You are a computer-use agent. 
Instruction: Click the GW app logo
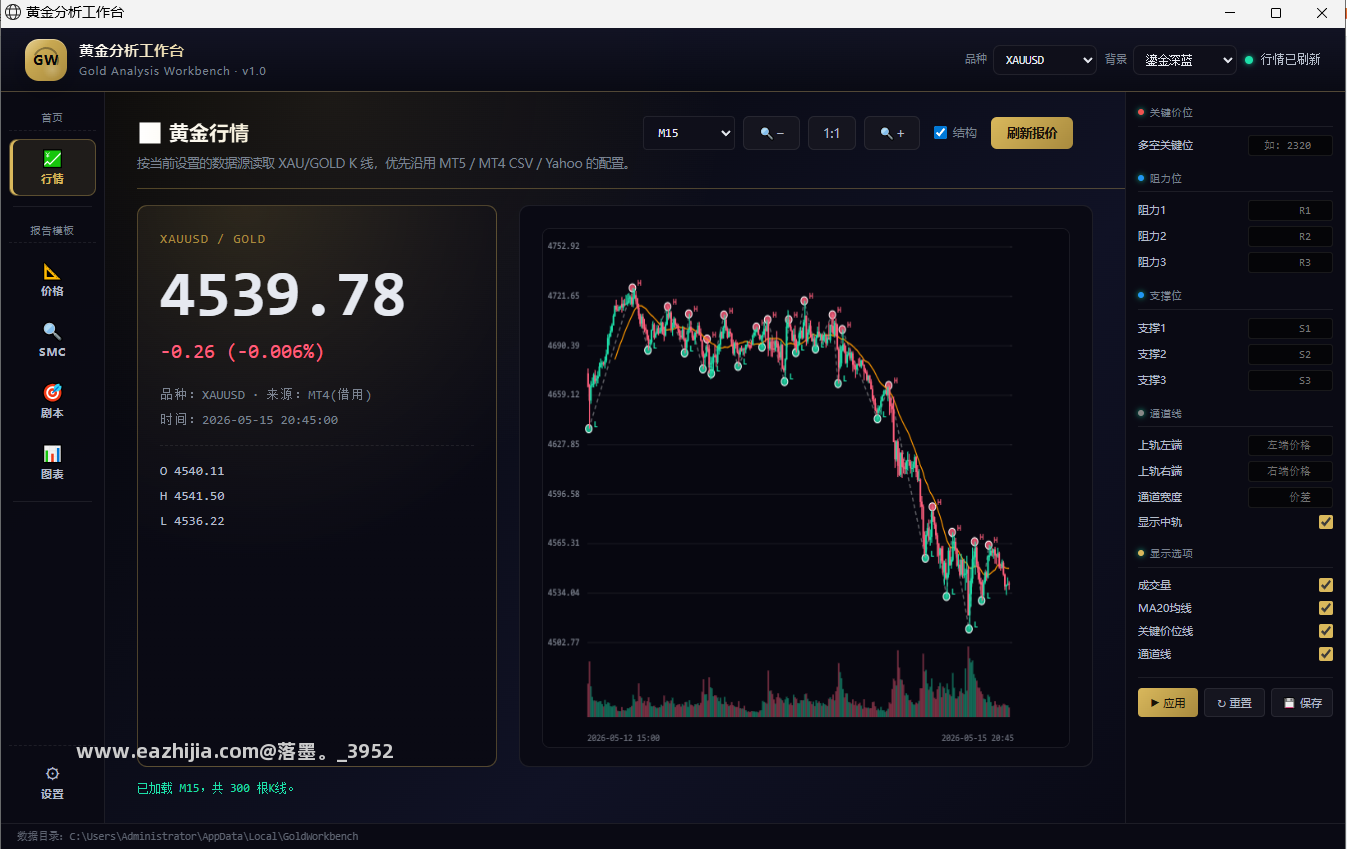46,59
